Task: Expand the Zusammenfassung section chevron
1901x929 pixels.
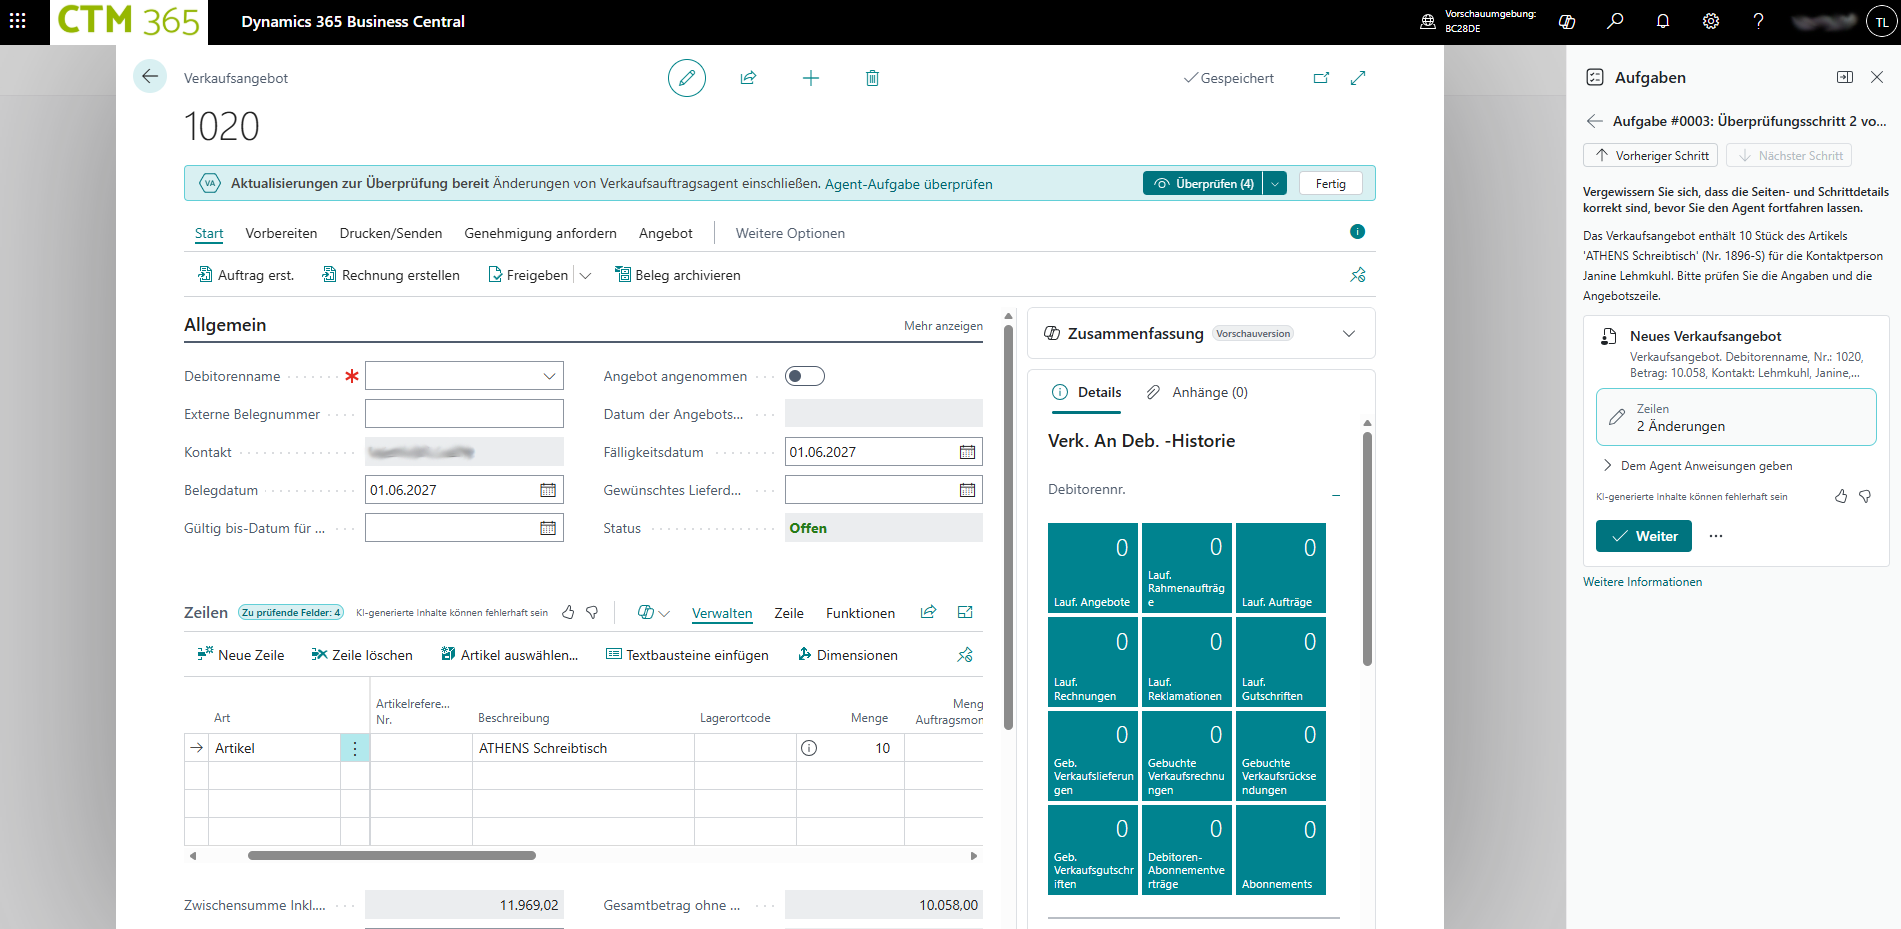Action: pyautogui.click(x=1349, y=334)
